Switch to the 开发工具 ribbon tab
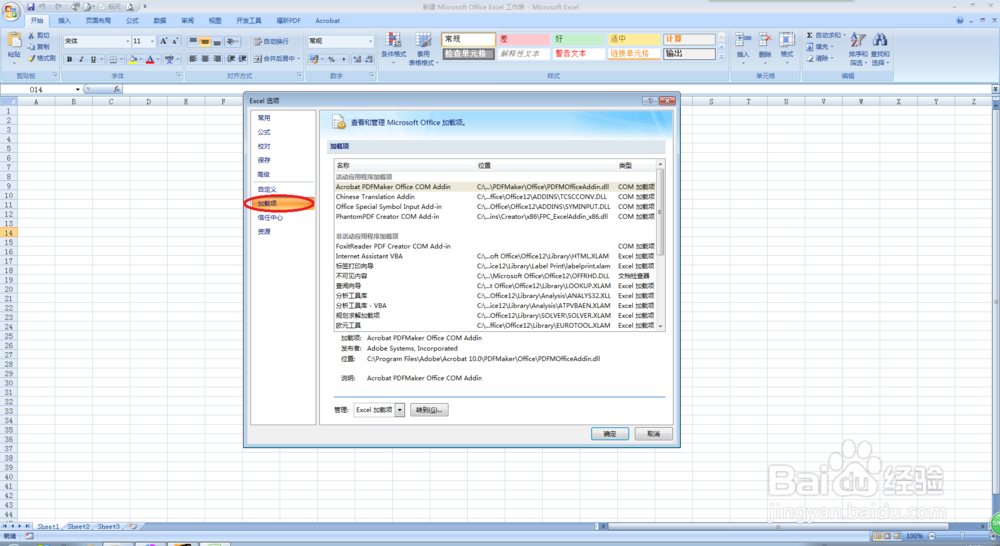 click(249, 21)
